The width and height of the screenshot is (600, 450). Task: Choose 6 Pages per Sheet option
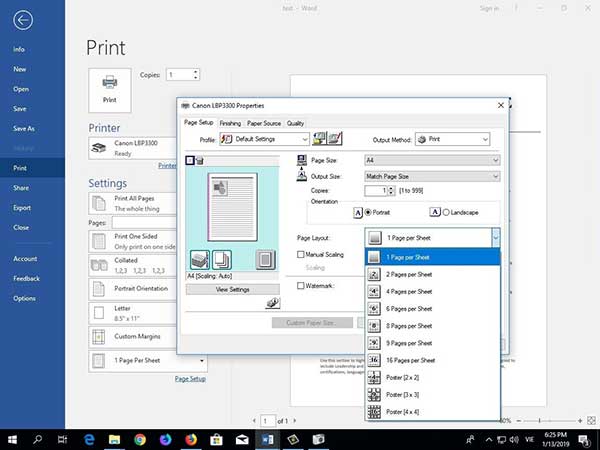pos(433,309)
